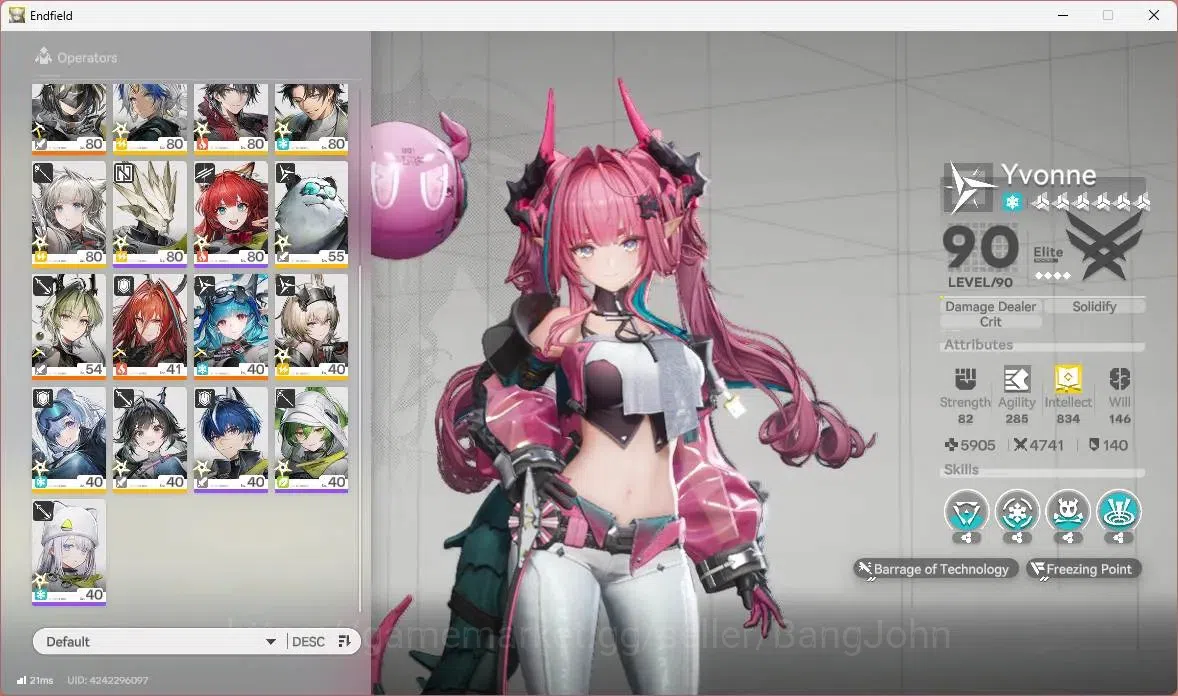Open the fully highlighted burst skill icon
This screenshot has height=696, width=1178.
tap(1119, 512)
